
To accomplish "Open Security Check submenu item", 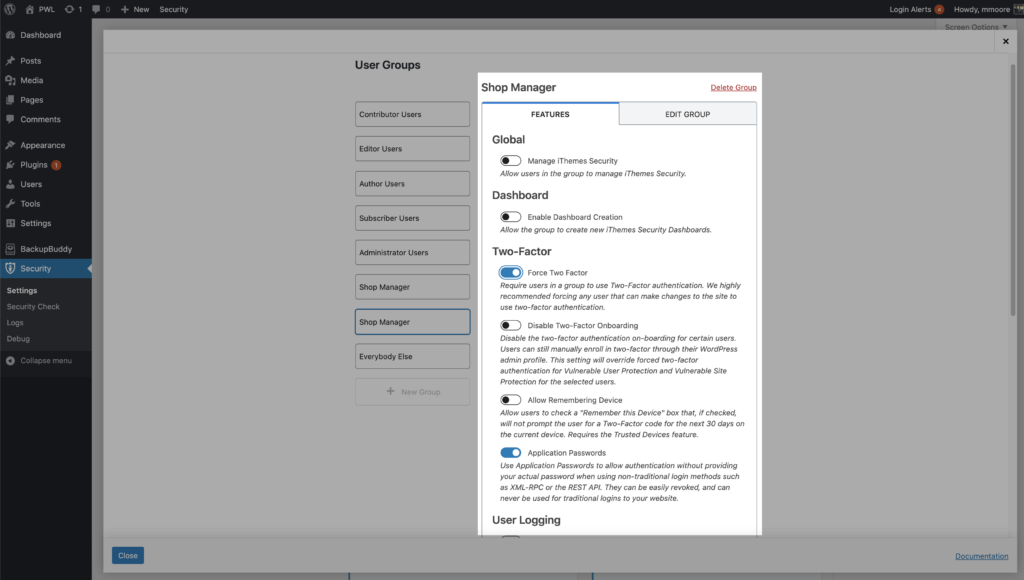I will point(33,306).
